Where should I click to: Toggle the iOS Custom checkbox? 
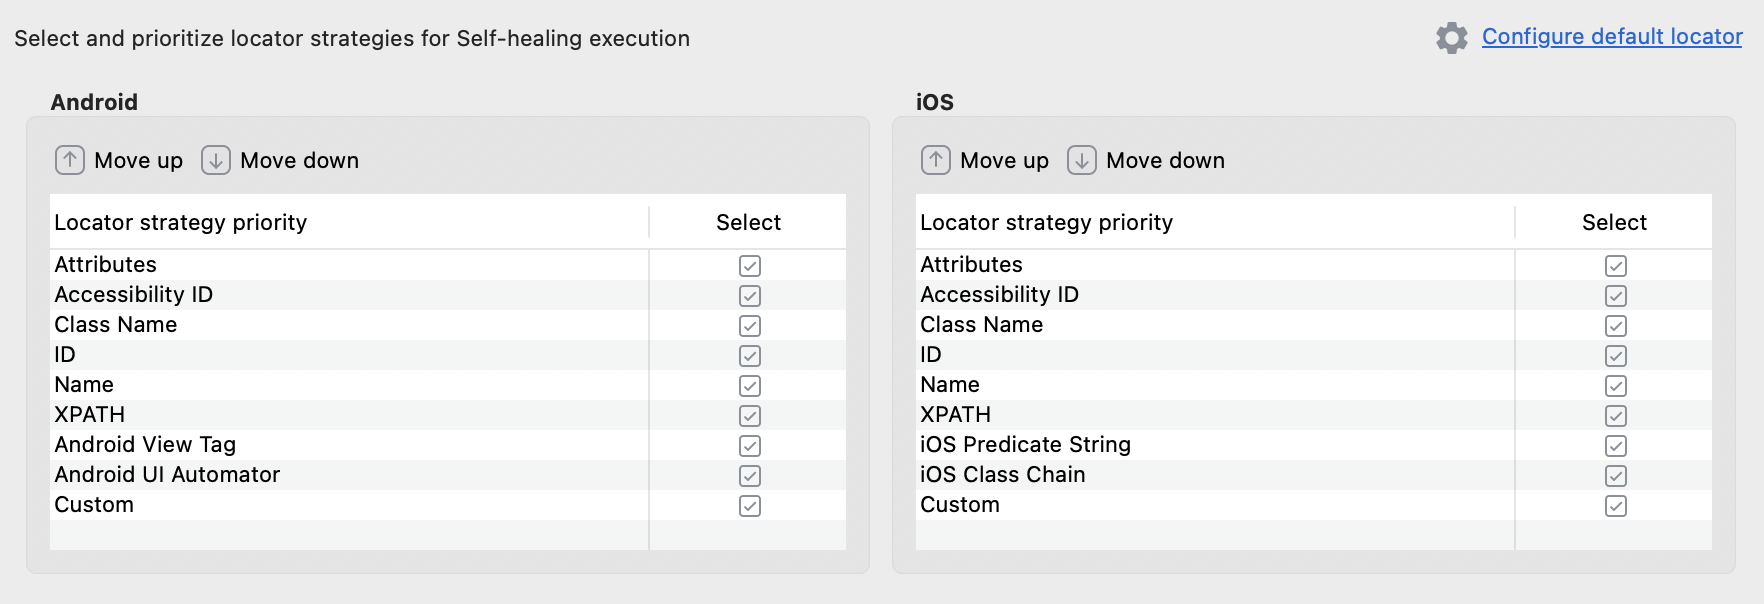[1616, 506]
